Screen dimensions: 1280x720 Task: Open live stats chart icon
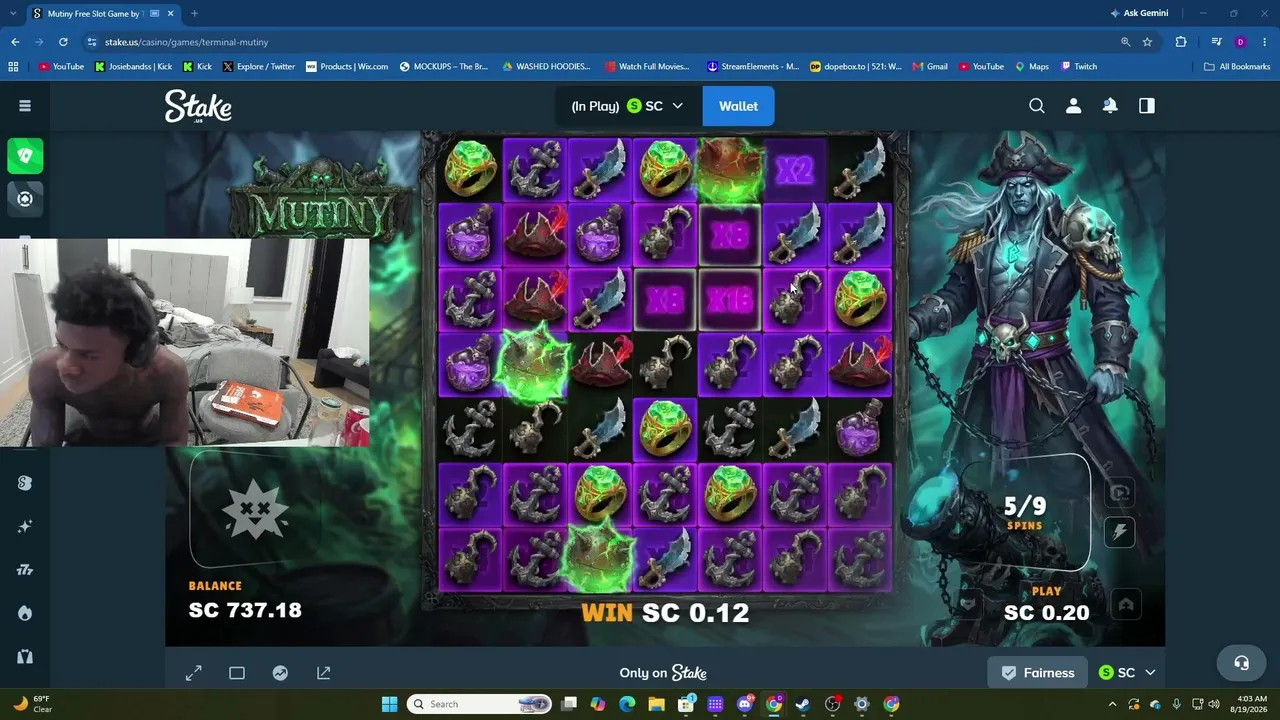click(280, 673)
